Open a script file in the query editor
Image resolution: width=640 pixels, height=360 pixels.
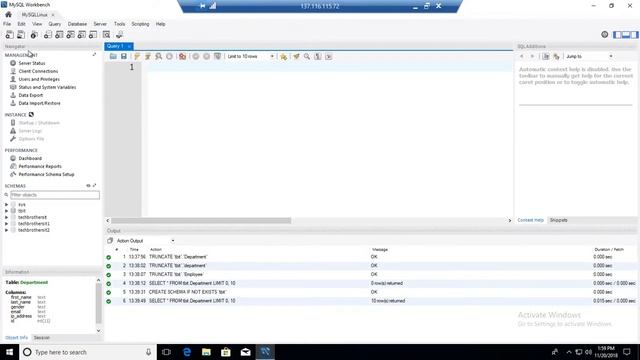[113, 56]
